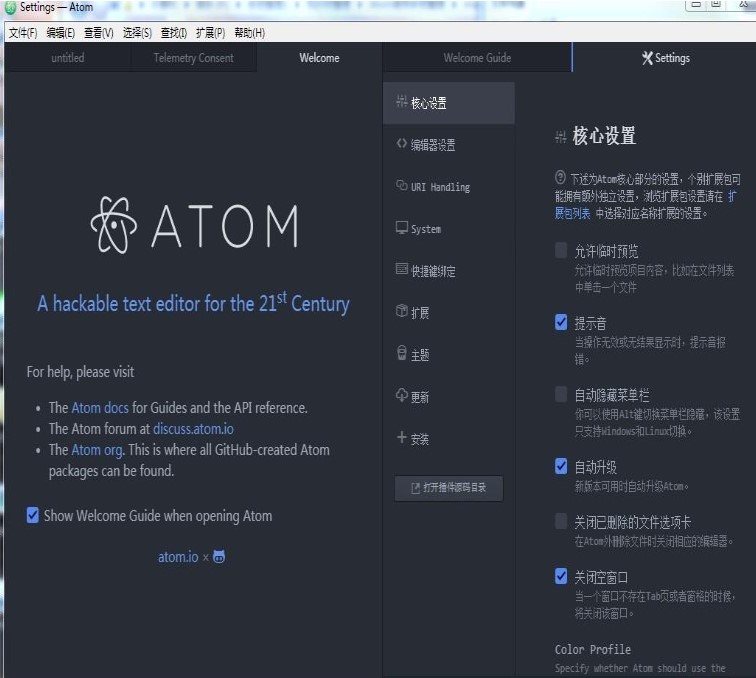Enable 关闭已删除的文件选项卡 checkbox
The image size is (756, 678).
tap(561, 521)
